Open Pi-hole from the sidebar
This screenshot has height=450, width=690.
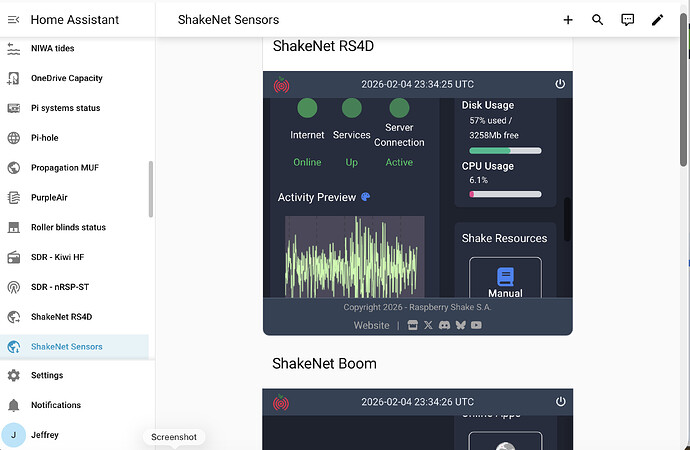pos(45,138)
